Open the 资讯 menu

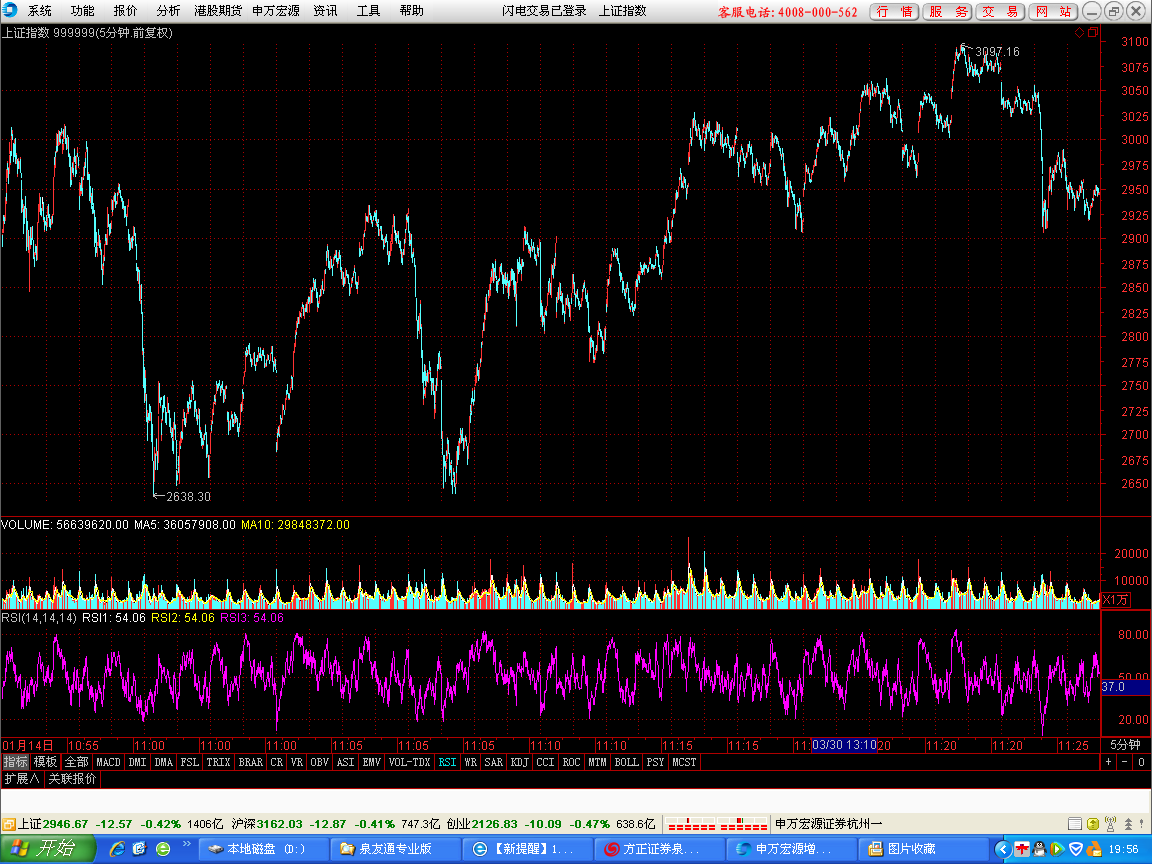[x=325, y=11]
